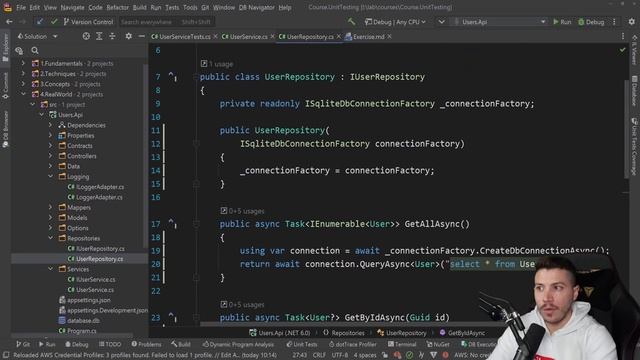This screenshot has height=360, width=640.
Task: Open the Tests menu
Action: (172, 7)
